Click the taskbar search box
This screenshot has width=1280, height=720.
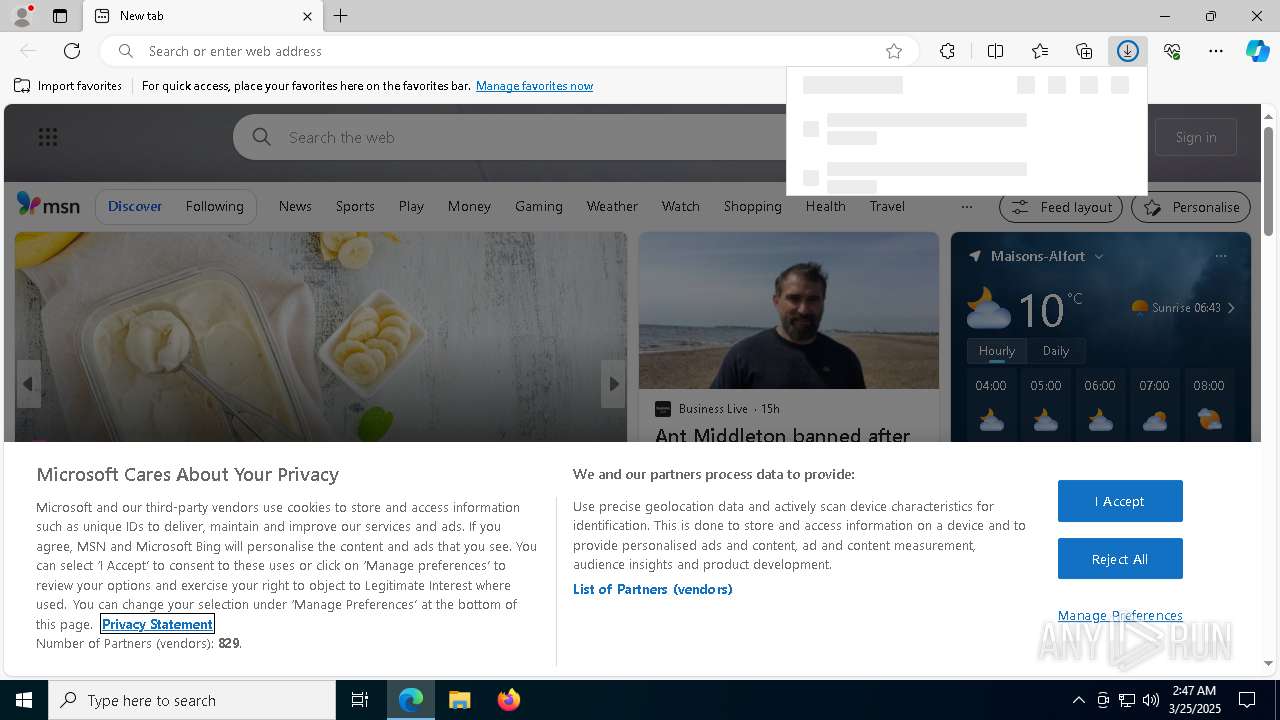pos(192,700)
